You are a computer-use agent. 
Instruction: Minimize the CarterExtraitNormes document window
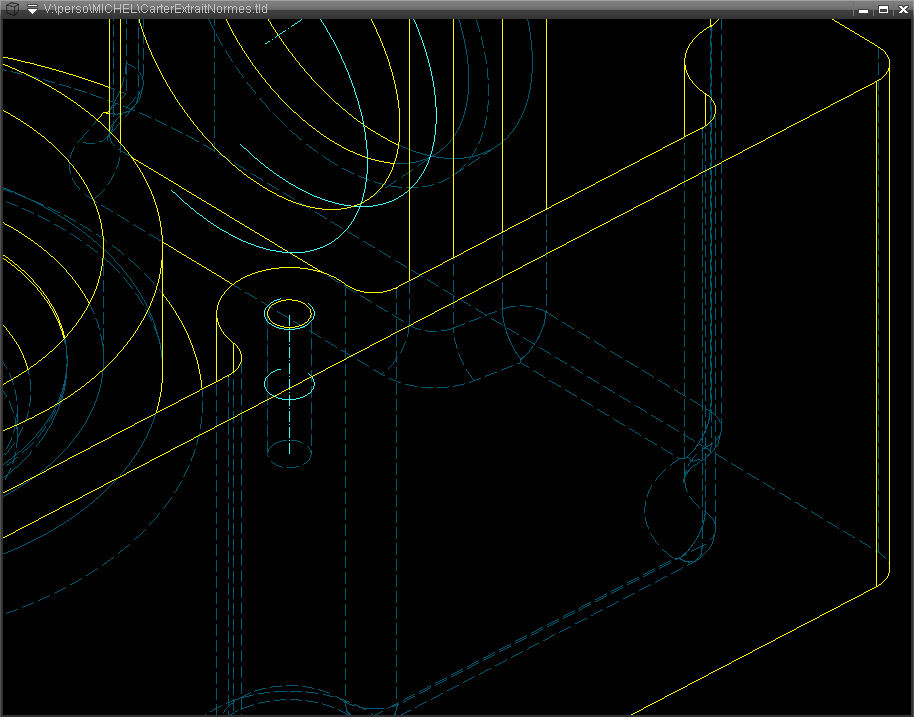[864, 9]
